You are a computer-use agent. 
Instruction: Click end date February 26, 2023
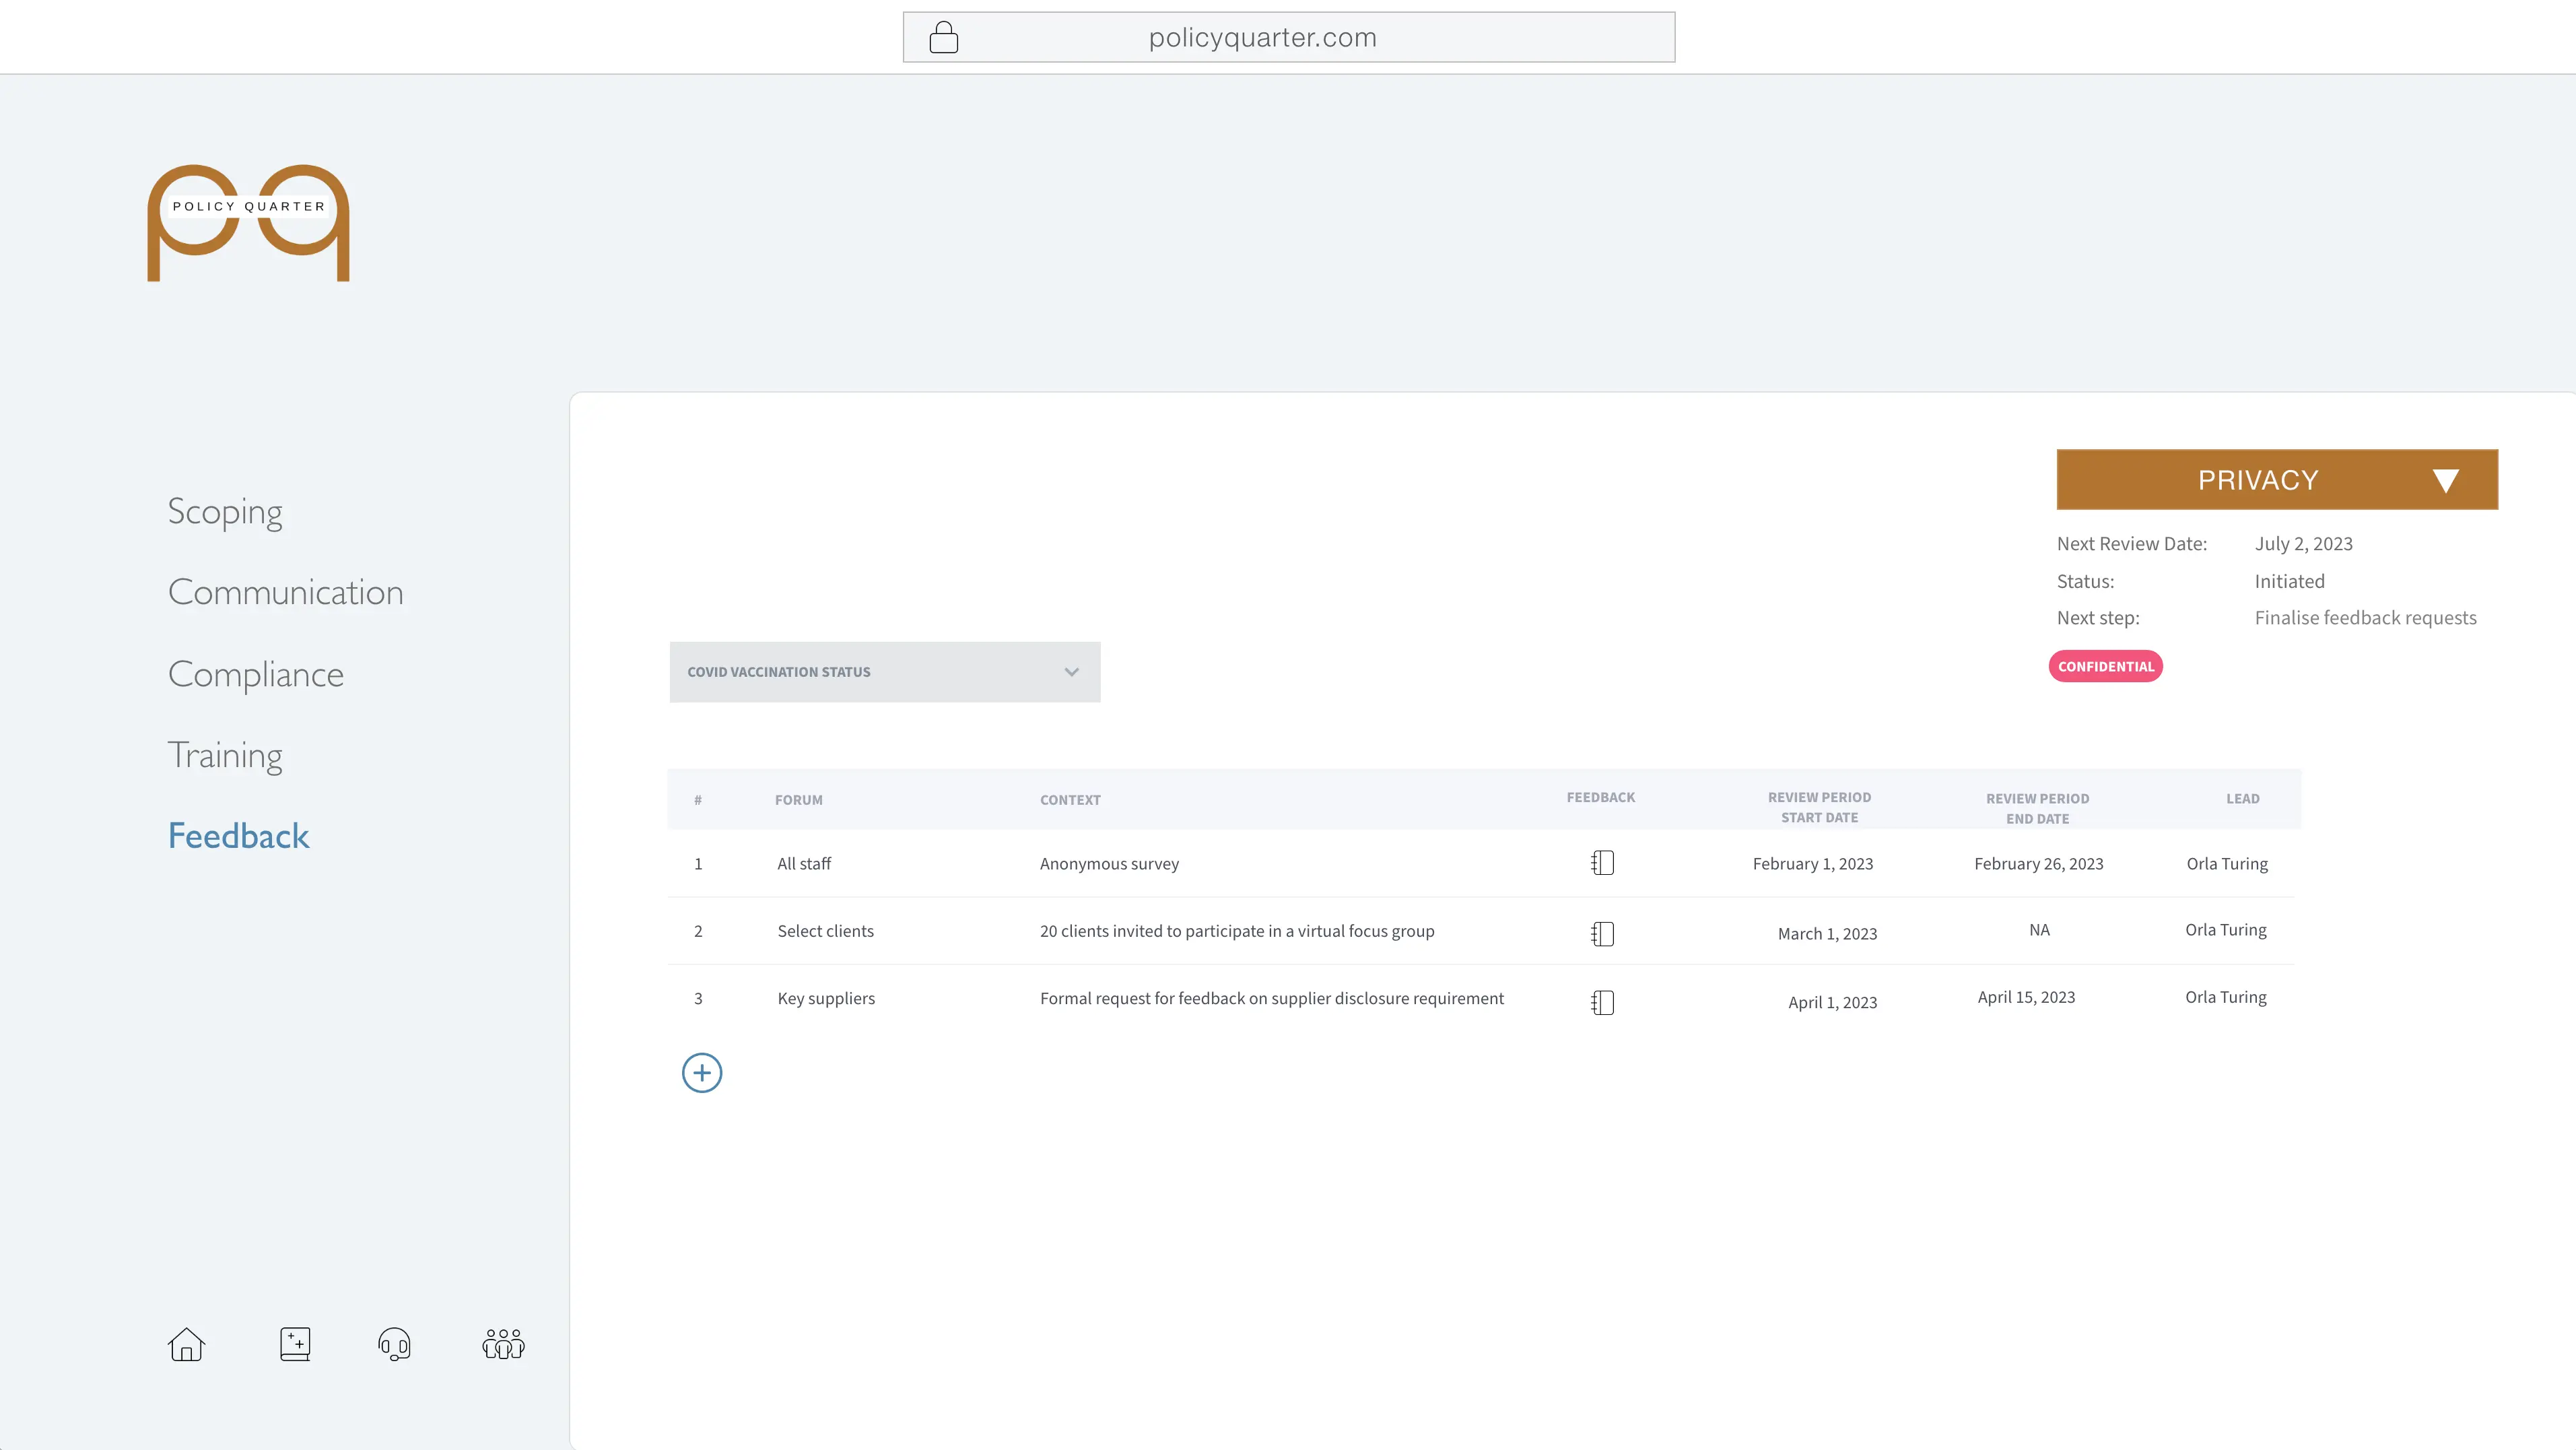[x=2039, y=864]
